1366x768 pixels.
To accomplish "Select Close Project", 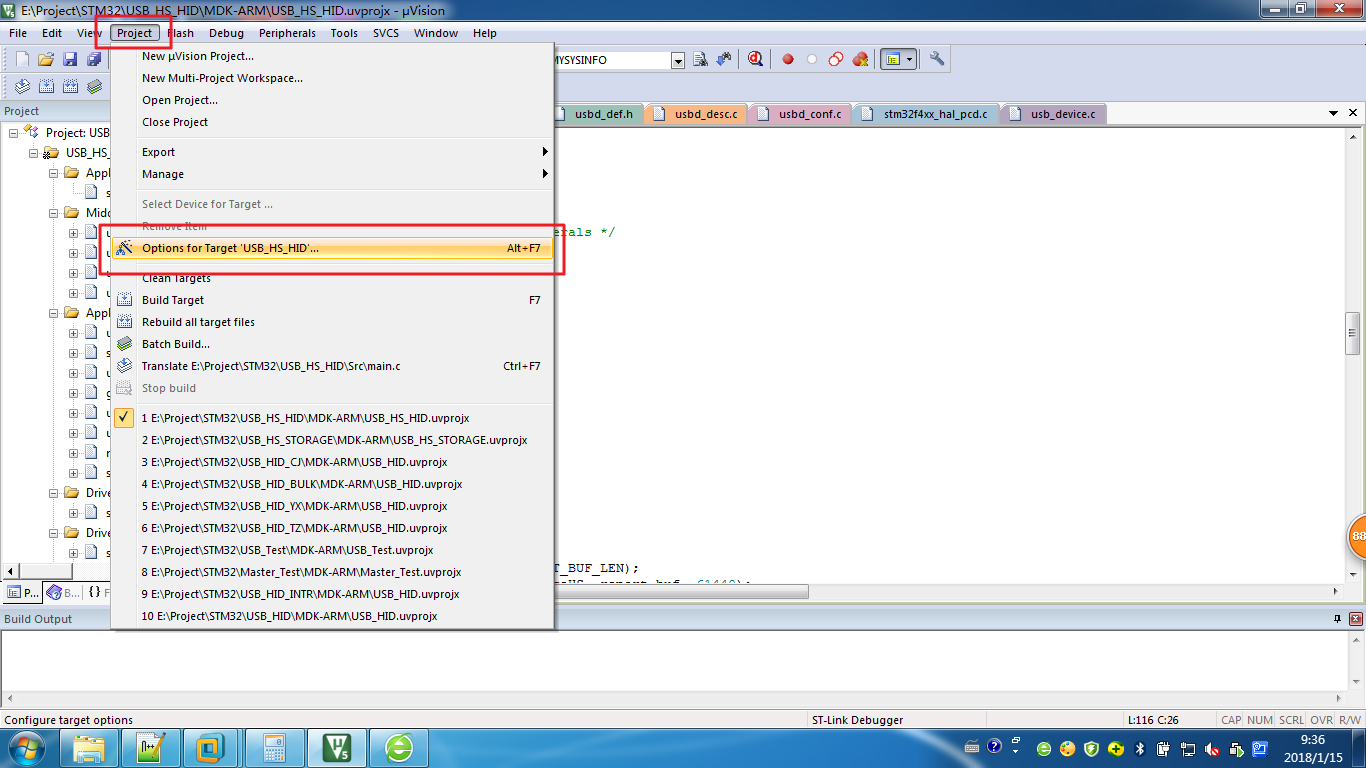I will tap(332, 122).
